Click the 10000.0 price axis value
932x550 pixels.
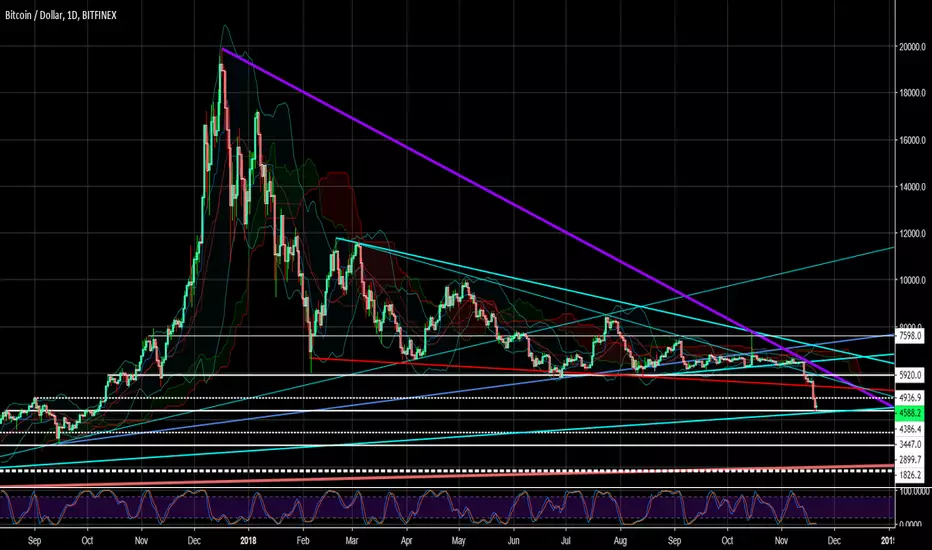click(912, 280)
